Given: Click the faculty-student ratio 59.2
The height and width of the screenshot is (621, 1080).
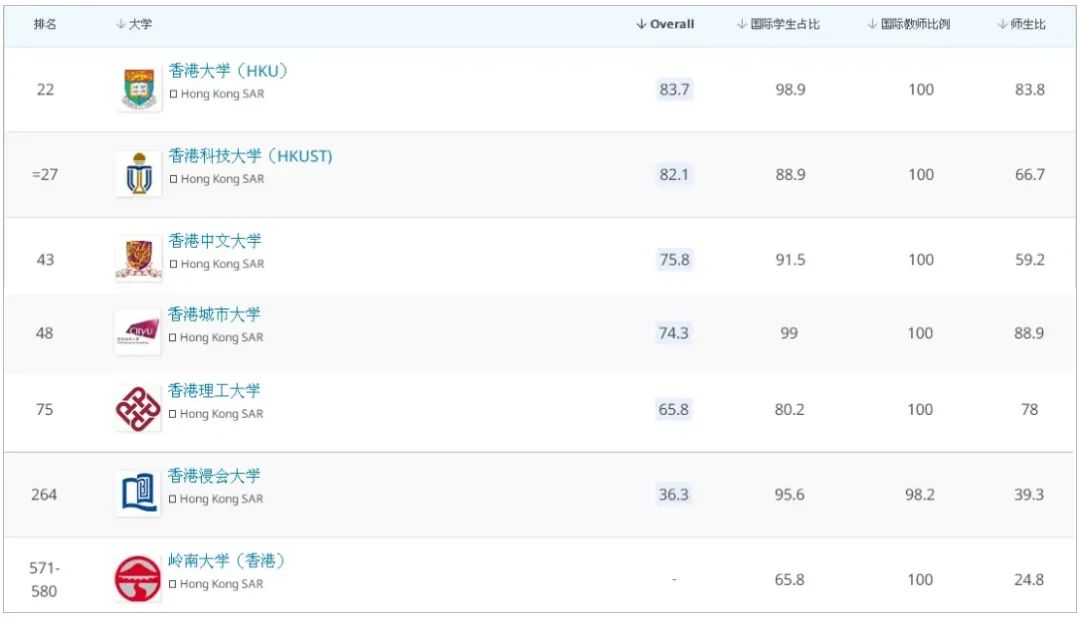Looking at the screenshot, I should pos(1030,260).
